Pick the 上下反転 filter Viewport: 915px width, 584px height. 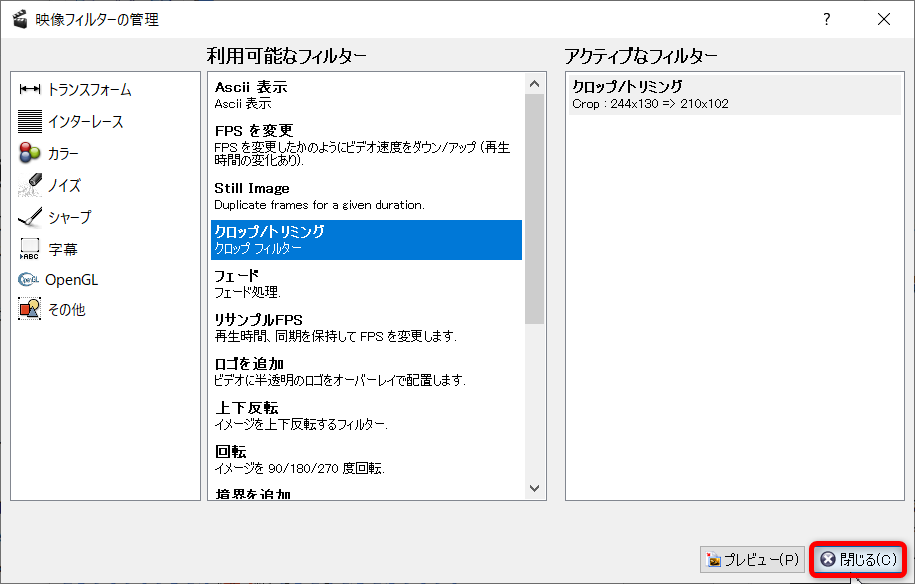(x=366, y=415)
